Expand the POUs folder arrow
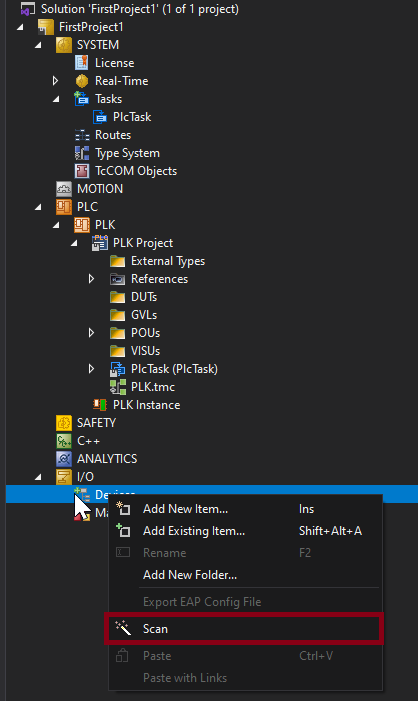Screen dimensions: 418x701 (x=91, y=333)
